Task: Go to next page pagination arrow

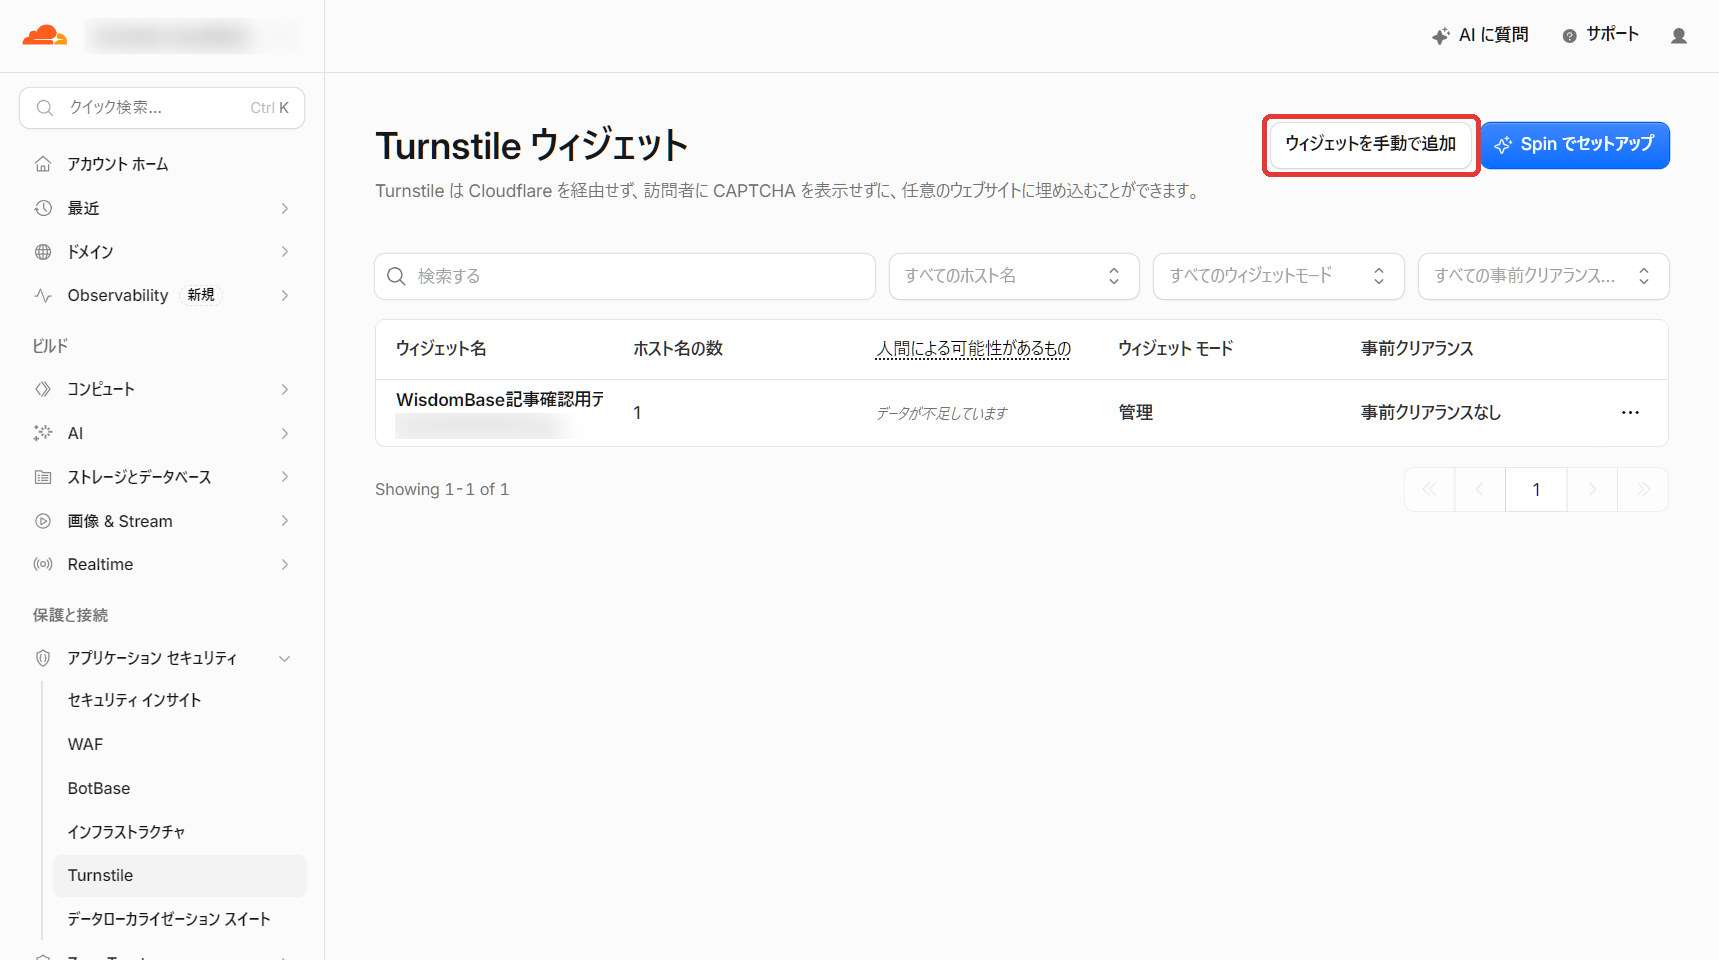Action: coord(1592,489)
